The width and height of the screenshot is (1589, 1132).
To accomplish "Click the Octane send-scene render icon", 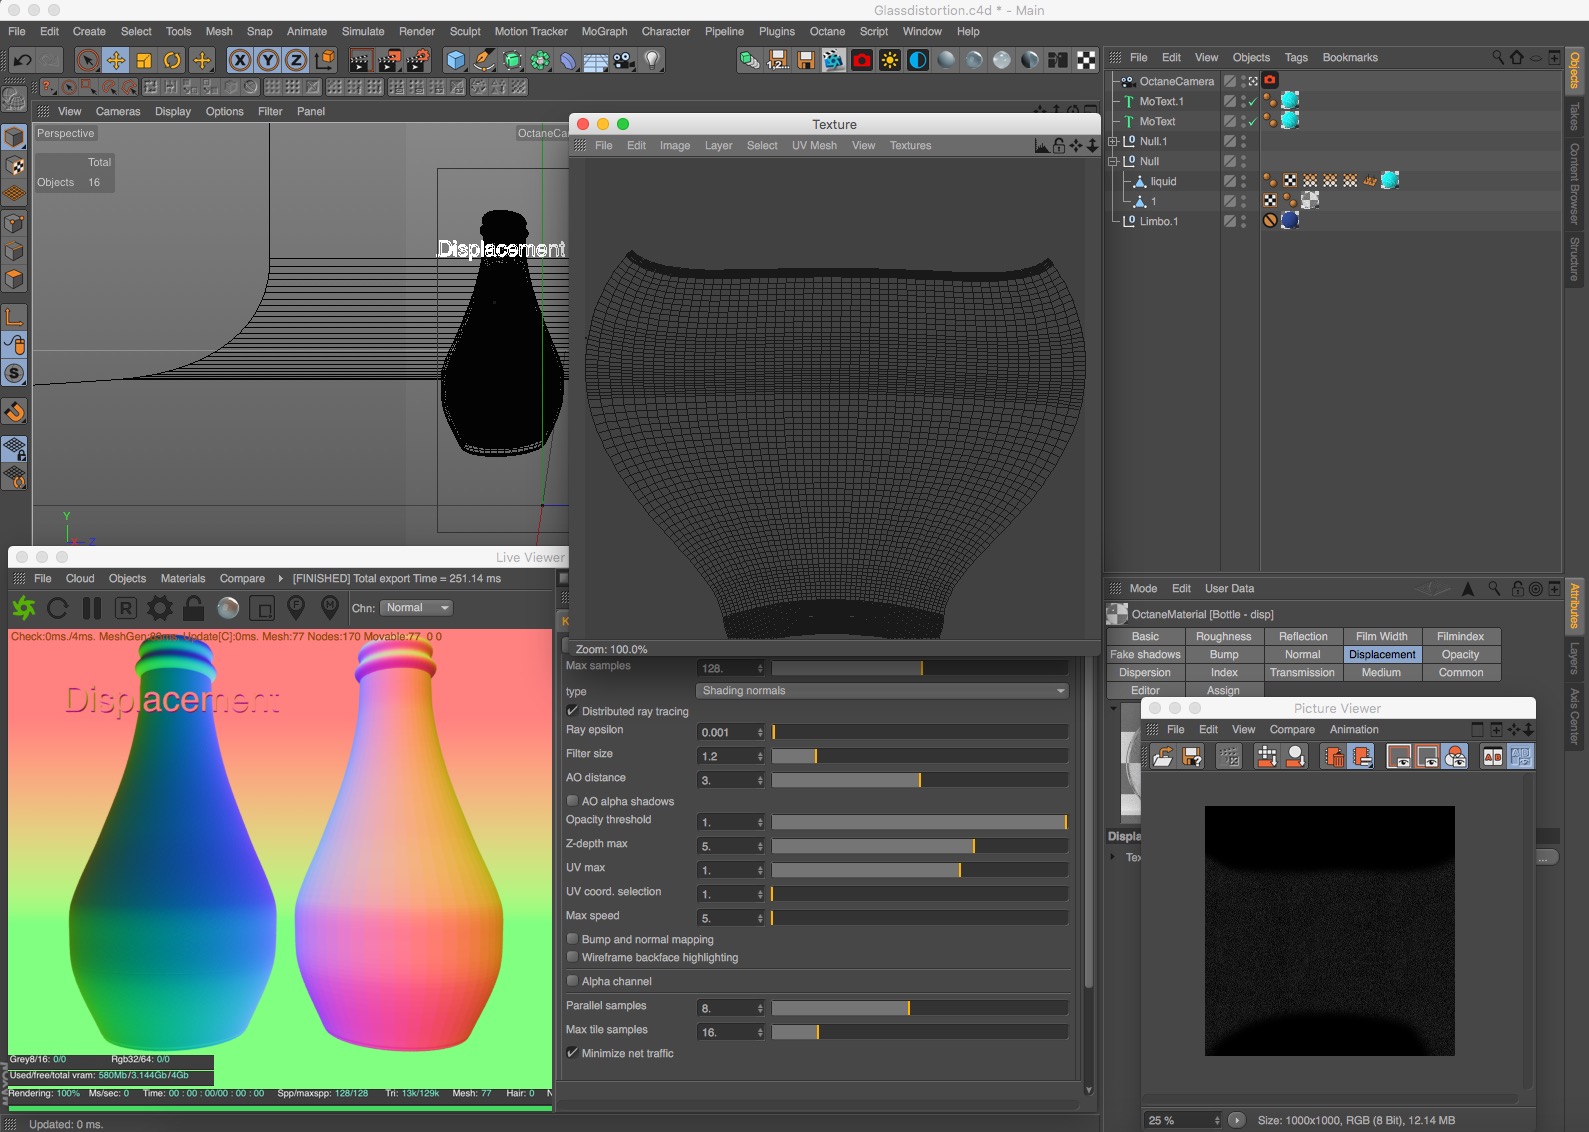I will pos(24,607).
